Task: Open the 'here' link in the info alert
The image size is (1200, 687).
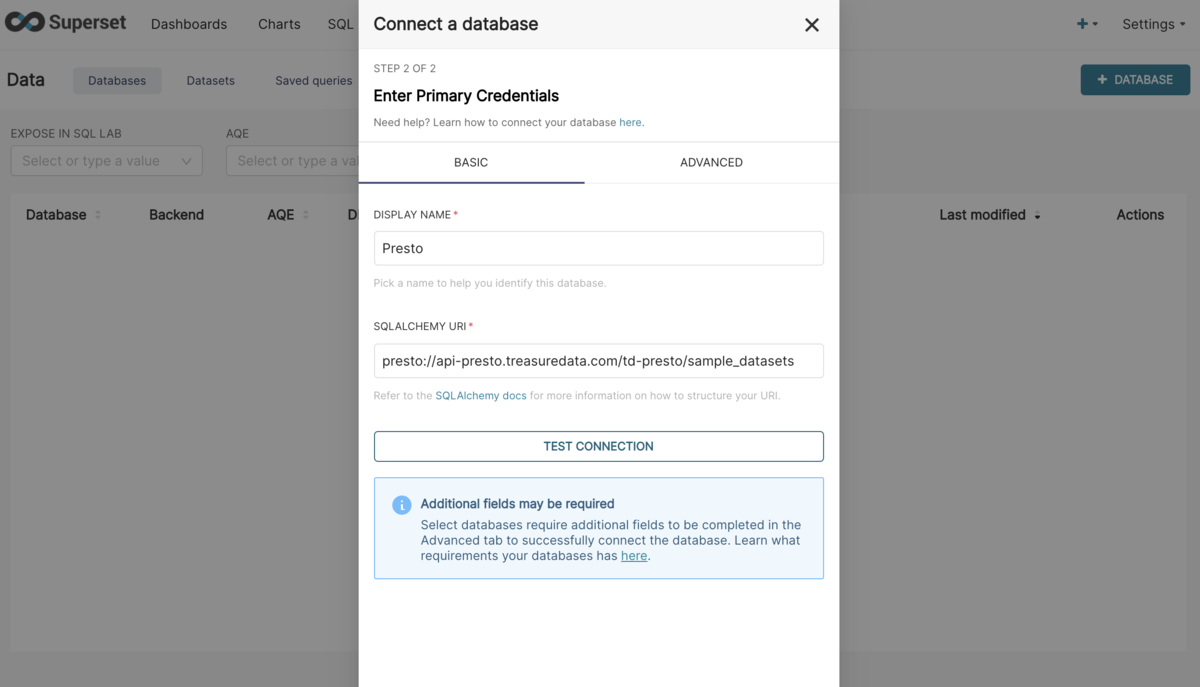Action: coord(634,556)
